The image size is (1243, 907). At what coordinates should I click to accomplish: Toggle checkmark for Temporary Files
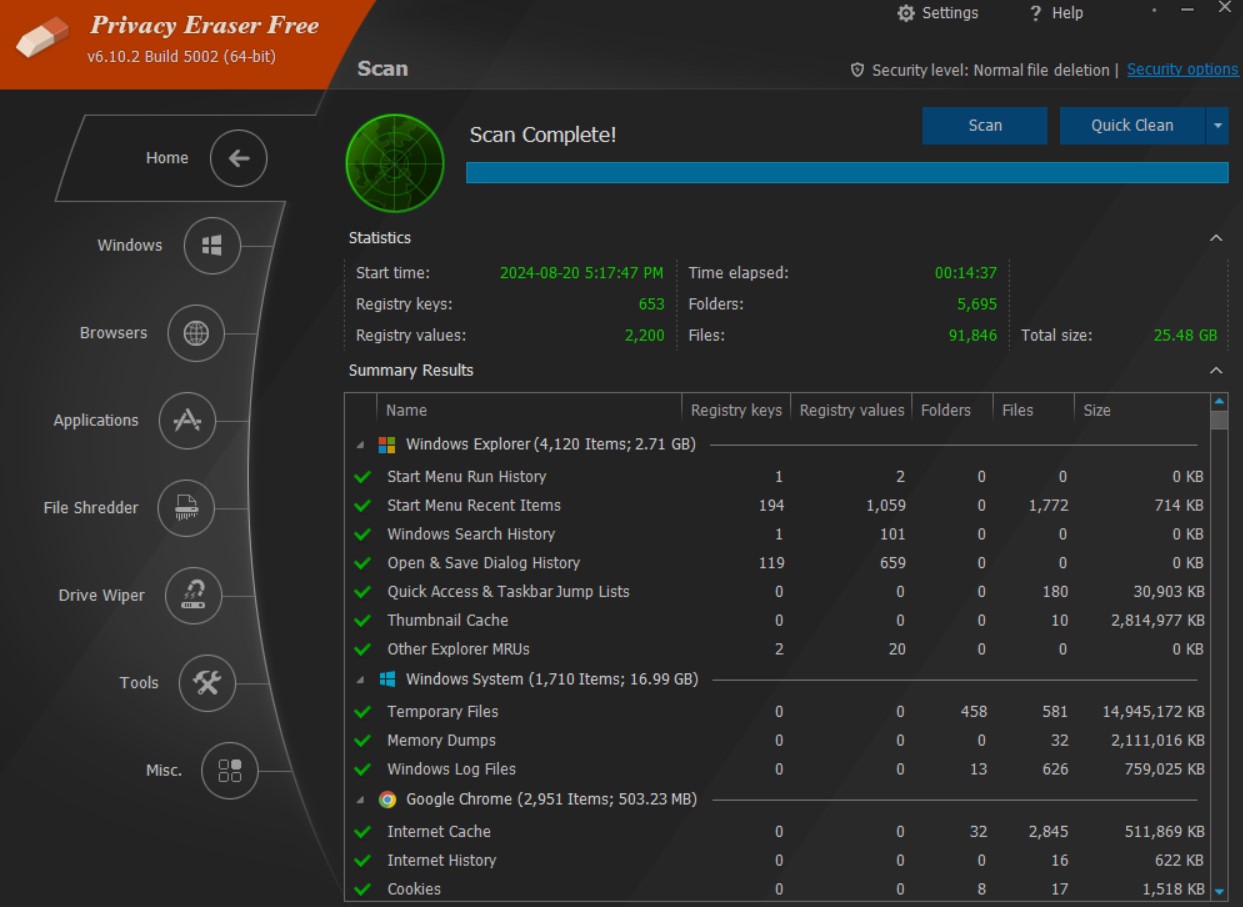click(x=363, y=712)
